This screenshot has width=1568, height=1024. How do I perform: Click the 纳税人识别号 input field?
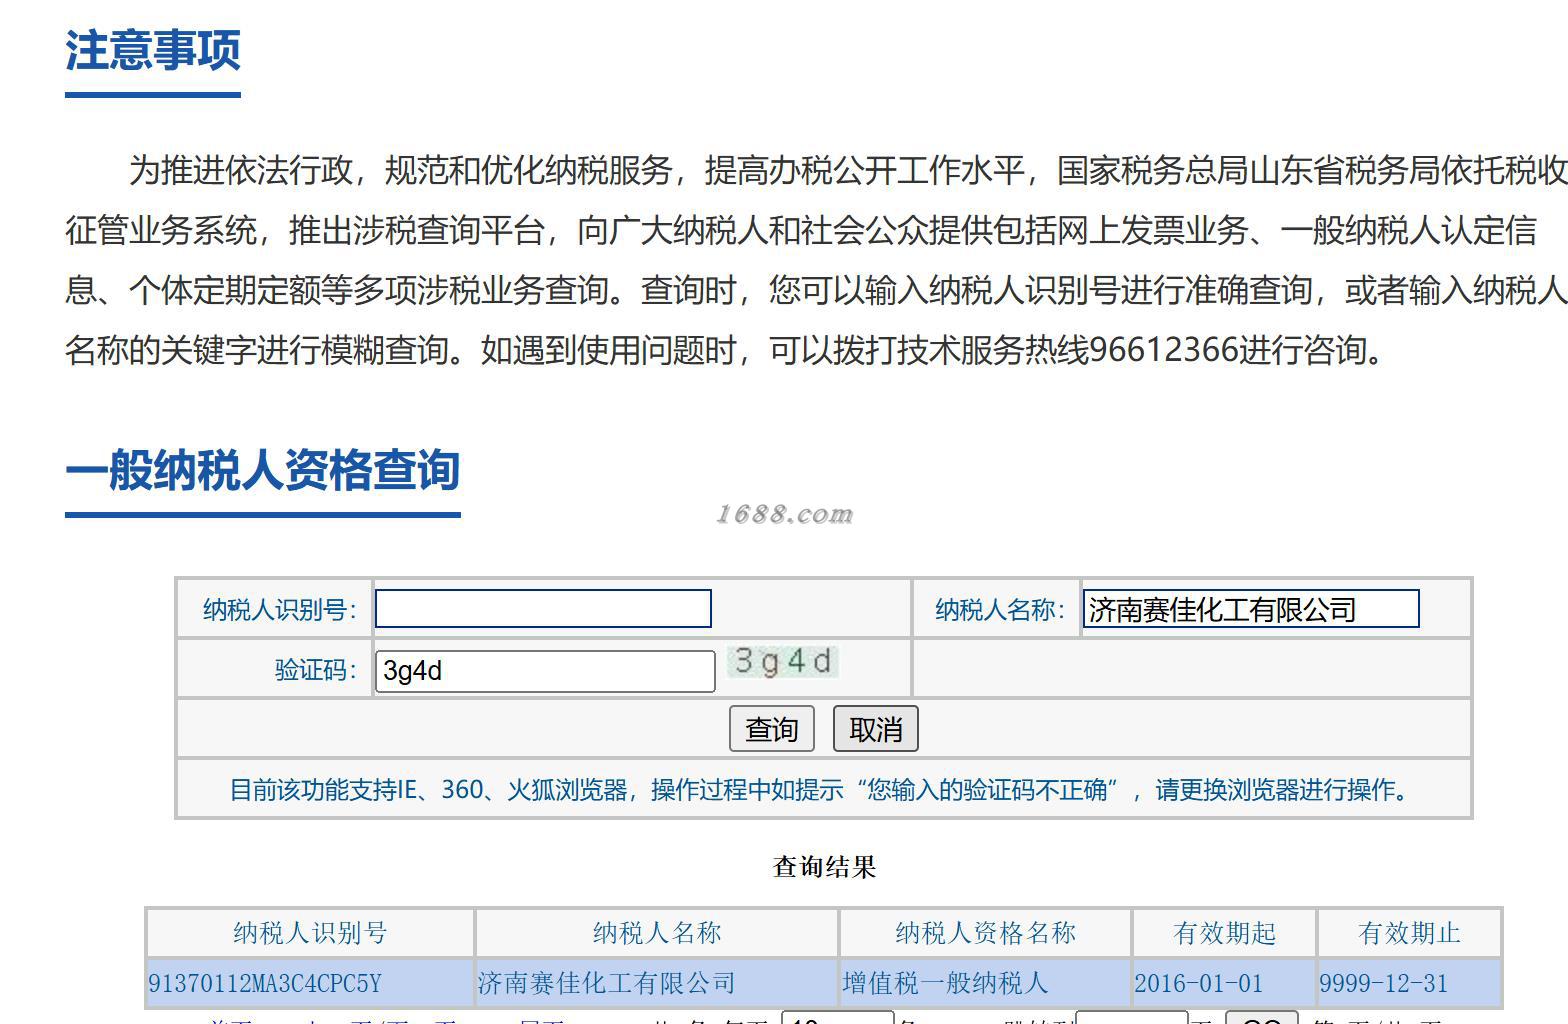543,609
